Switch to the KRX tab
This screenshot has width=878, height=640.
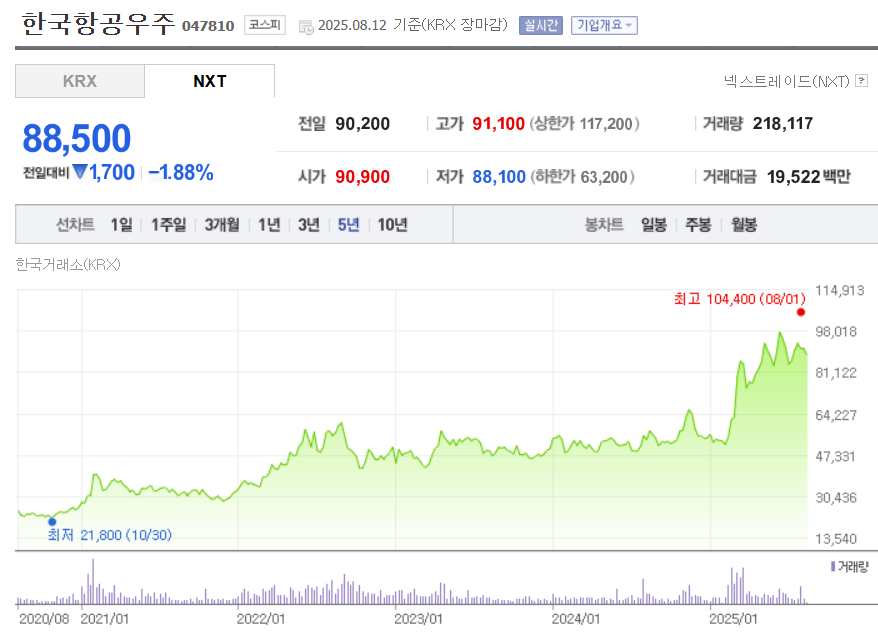tap(79, 82)
